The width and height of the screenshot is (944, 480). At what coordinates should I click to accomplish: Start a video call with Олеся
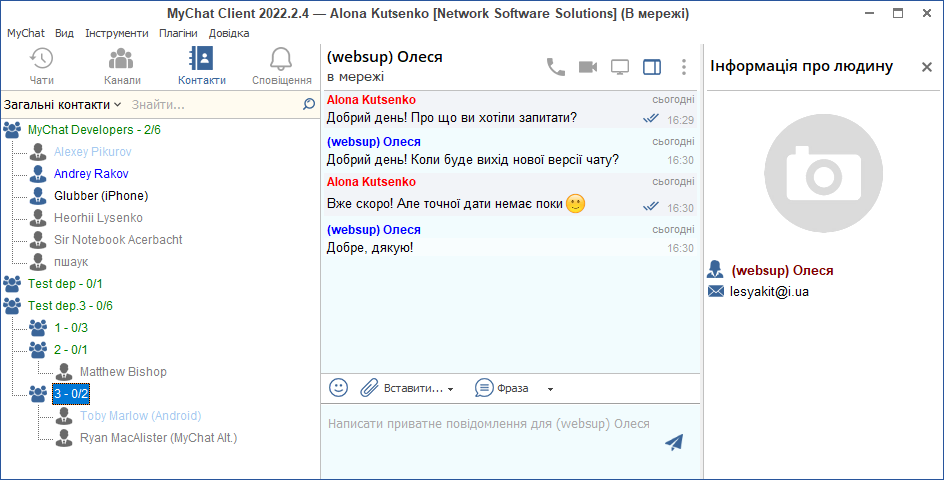(x=588, y=67)
